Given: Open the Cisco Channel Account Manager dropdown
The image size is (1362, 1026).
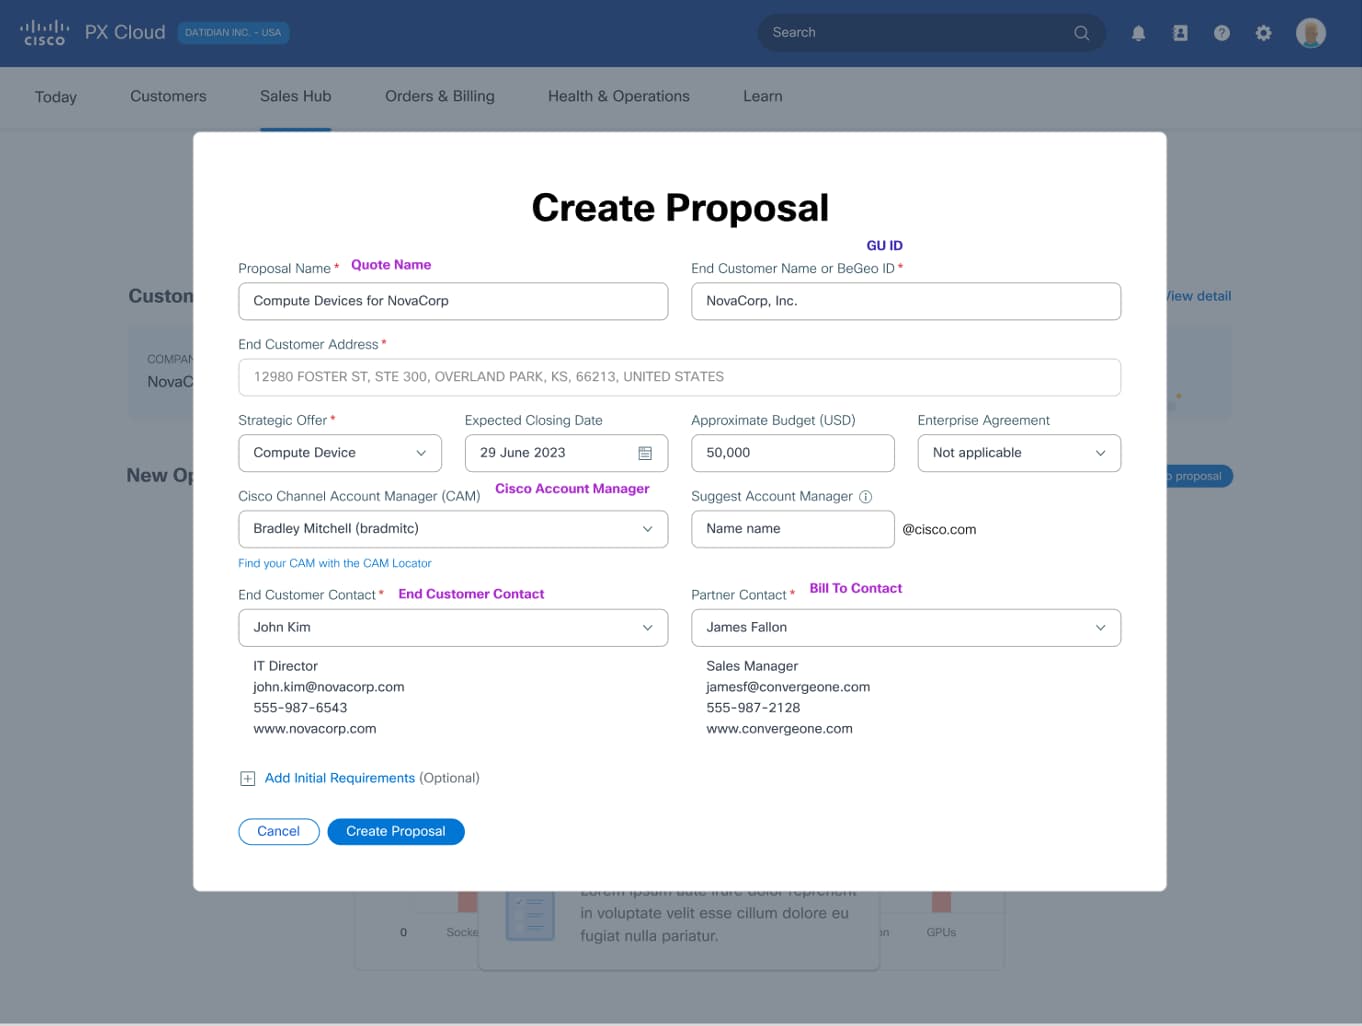Looking at the screenshot, I should coord(453,529).
